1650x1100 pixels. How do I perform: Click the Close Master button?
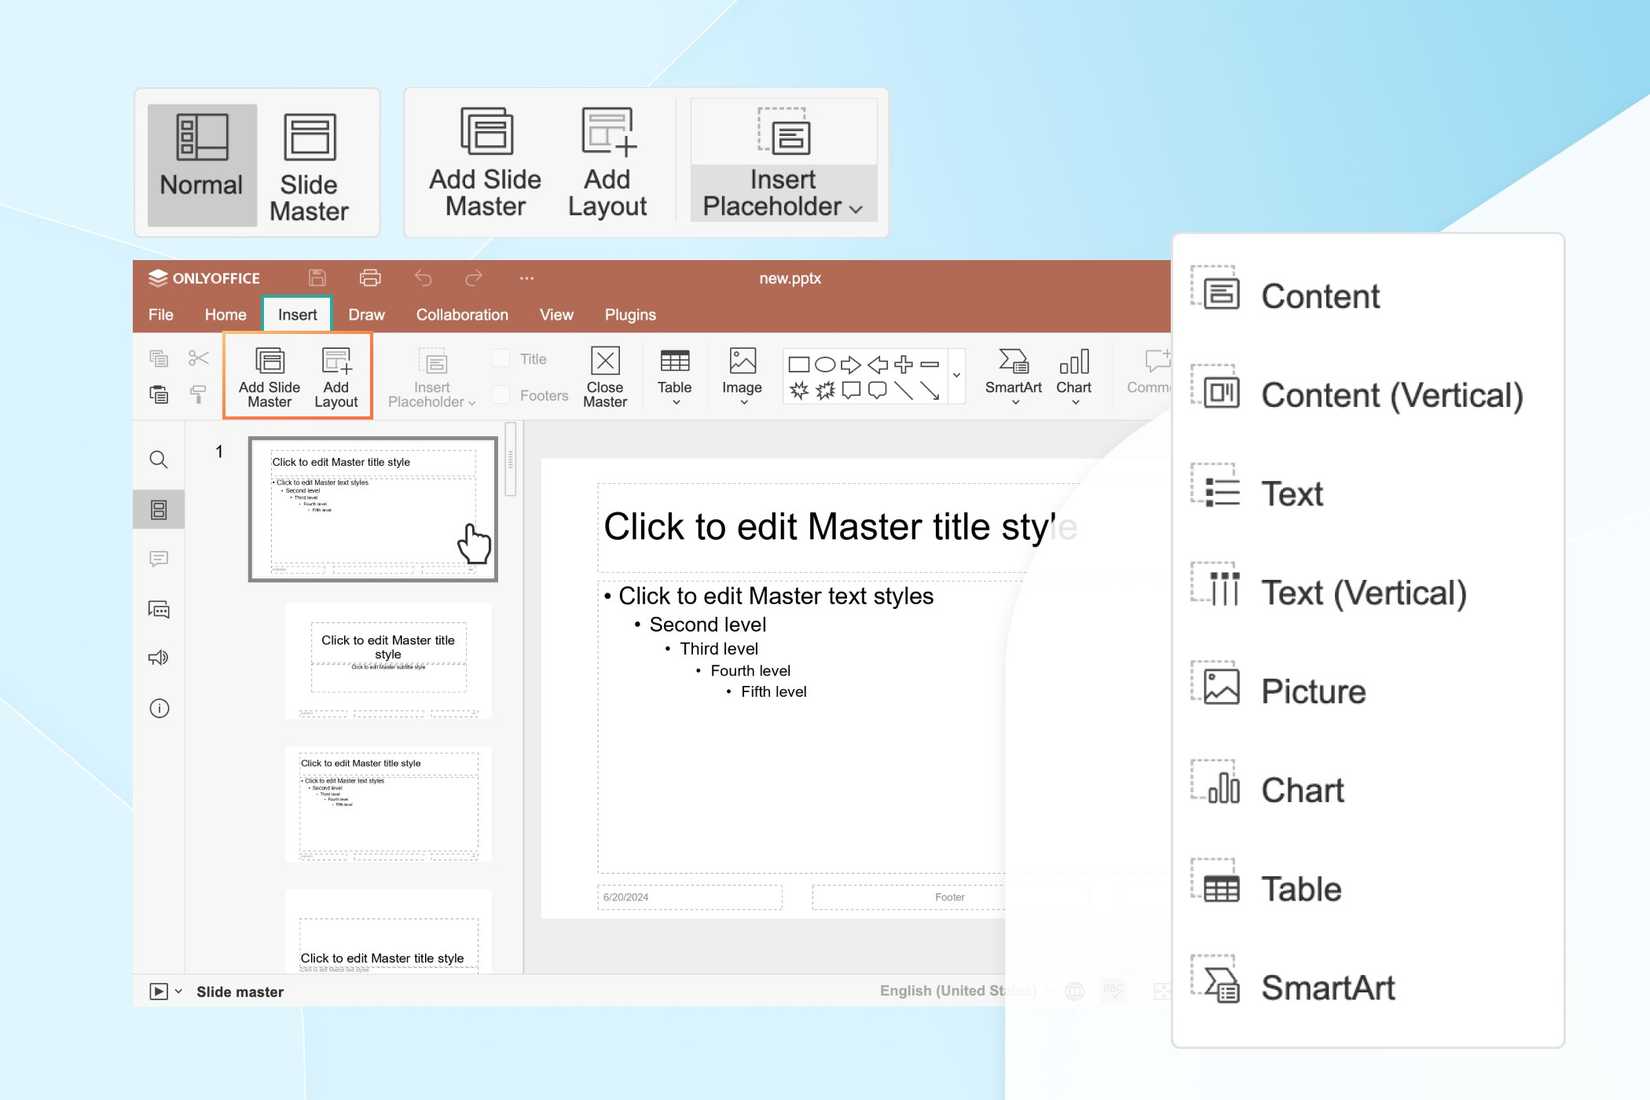605,376
